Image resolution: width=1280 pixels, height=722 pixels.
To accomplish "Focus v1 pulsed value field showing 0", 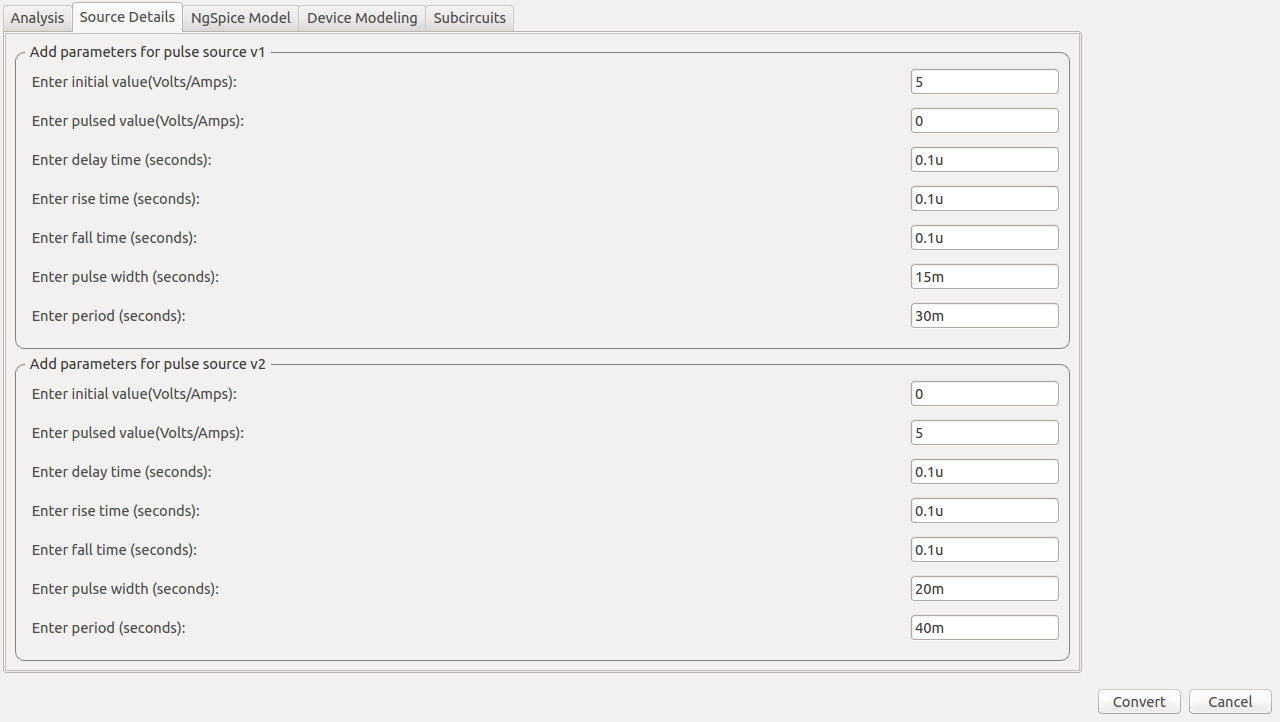I will tap(984, 121).
